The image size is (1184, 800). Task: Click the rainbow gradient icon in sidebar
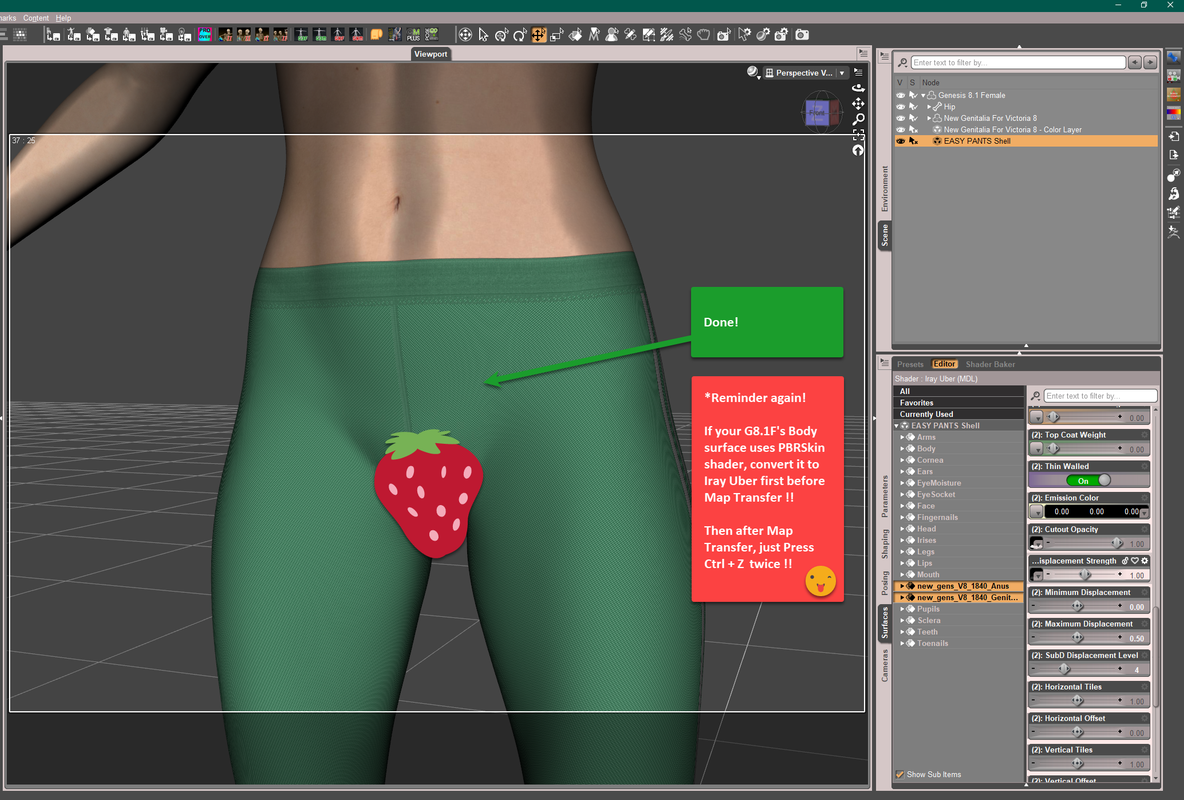1173,113
